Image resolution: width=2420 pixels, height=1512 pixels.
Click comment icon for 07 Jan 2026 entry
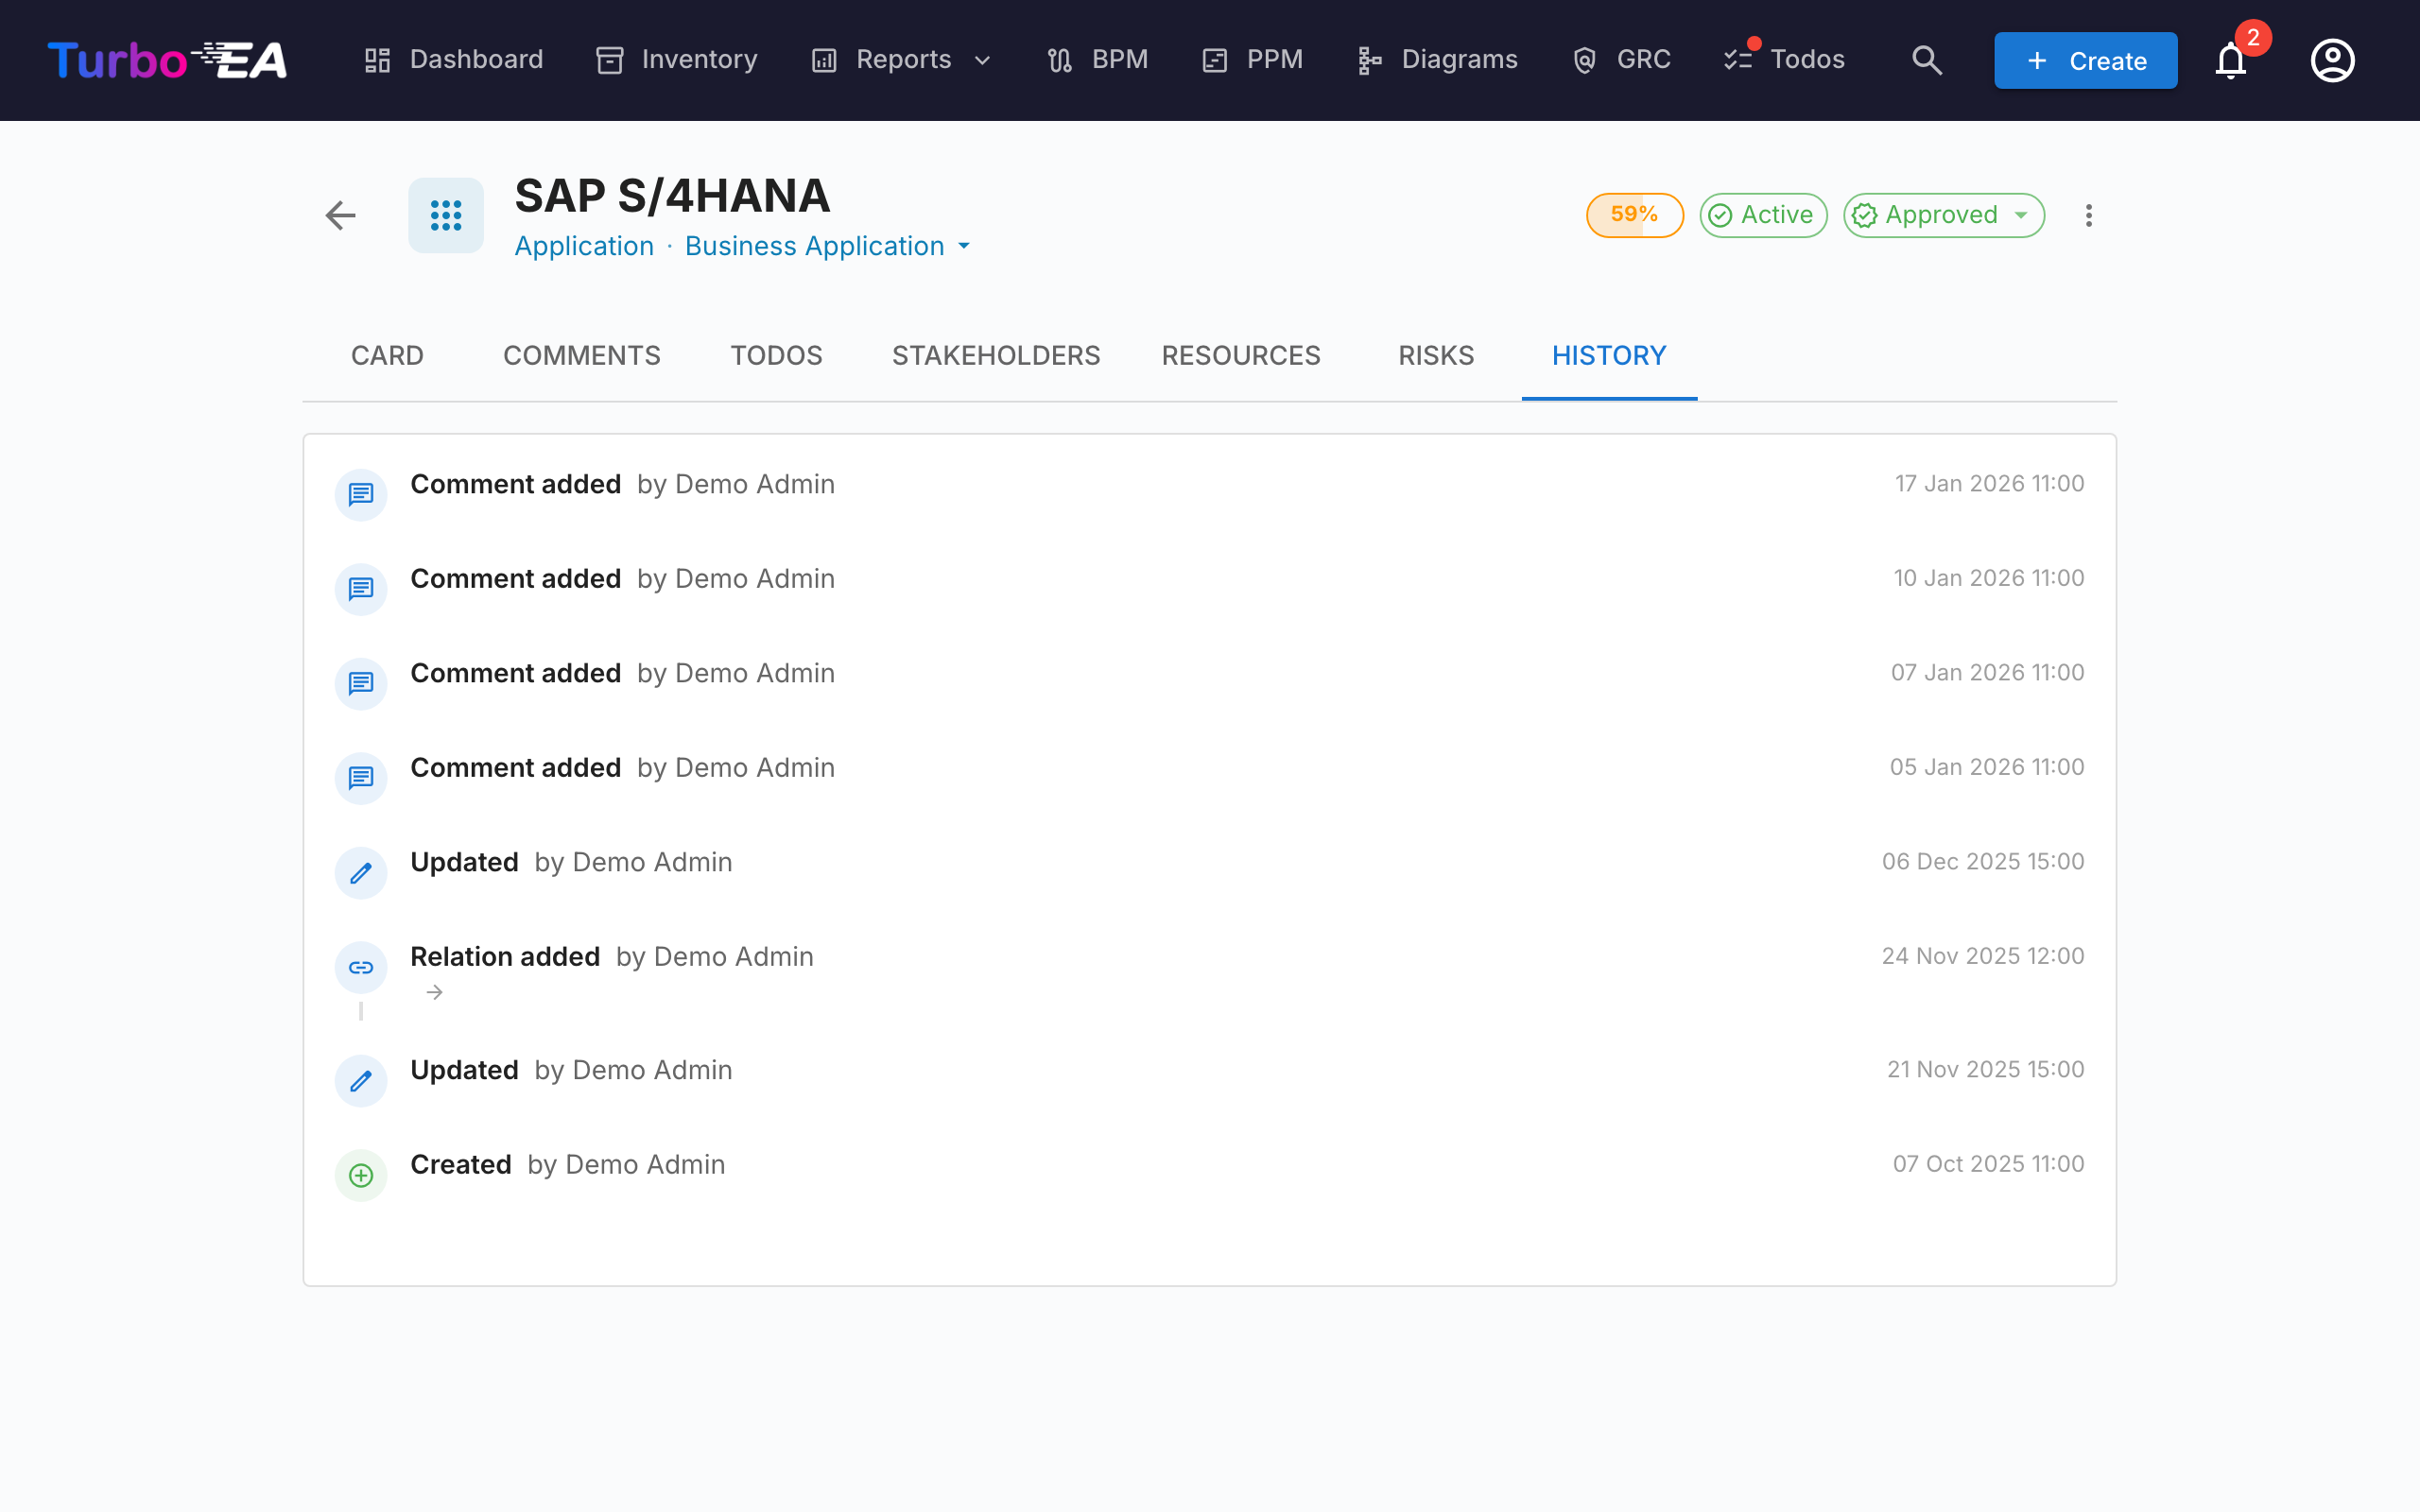[361, 683]
